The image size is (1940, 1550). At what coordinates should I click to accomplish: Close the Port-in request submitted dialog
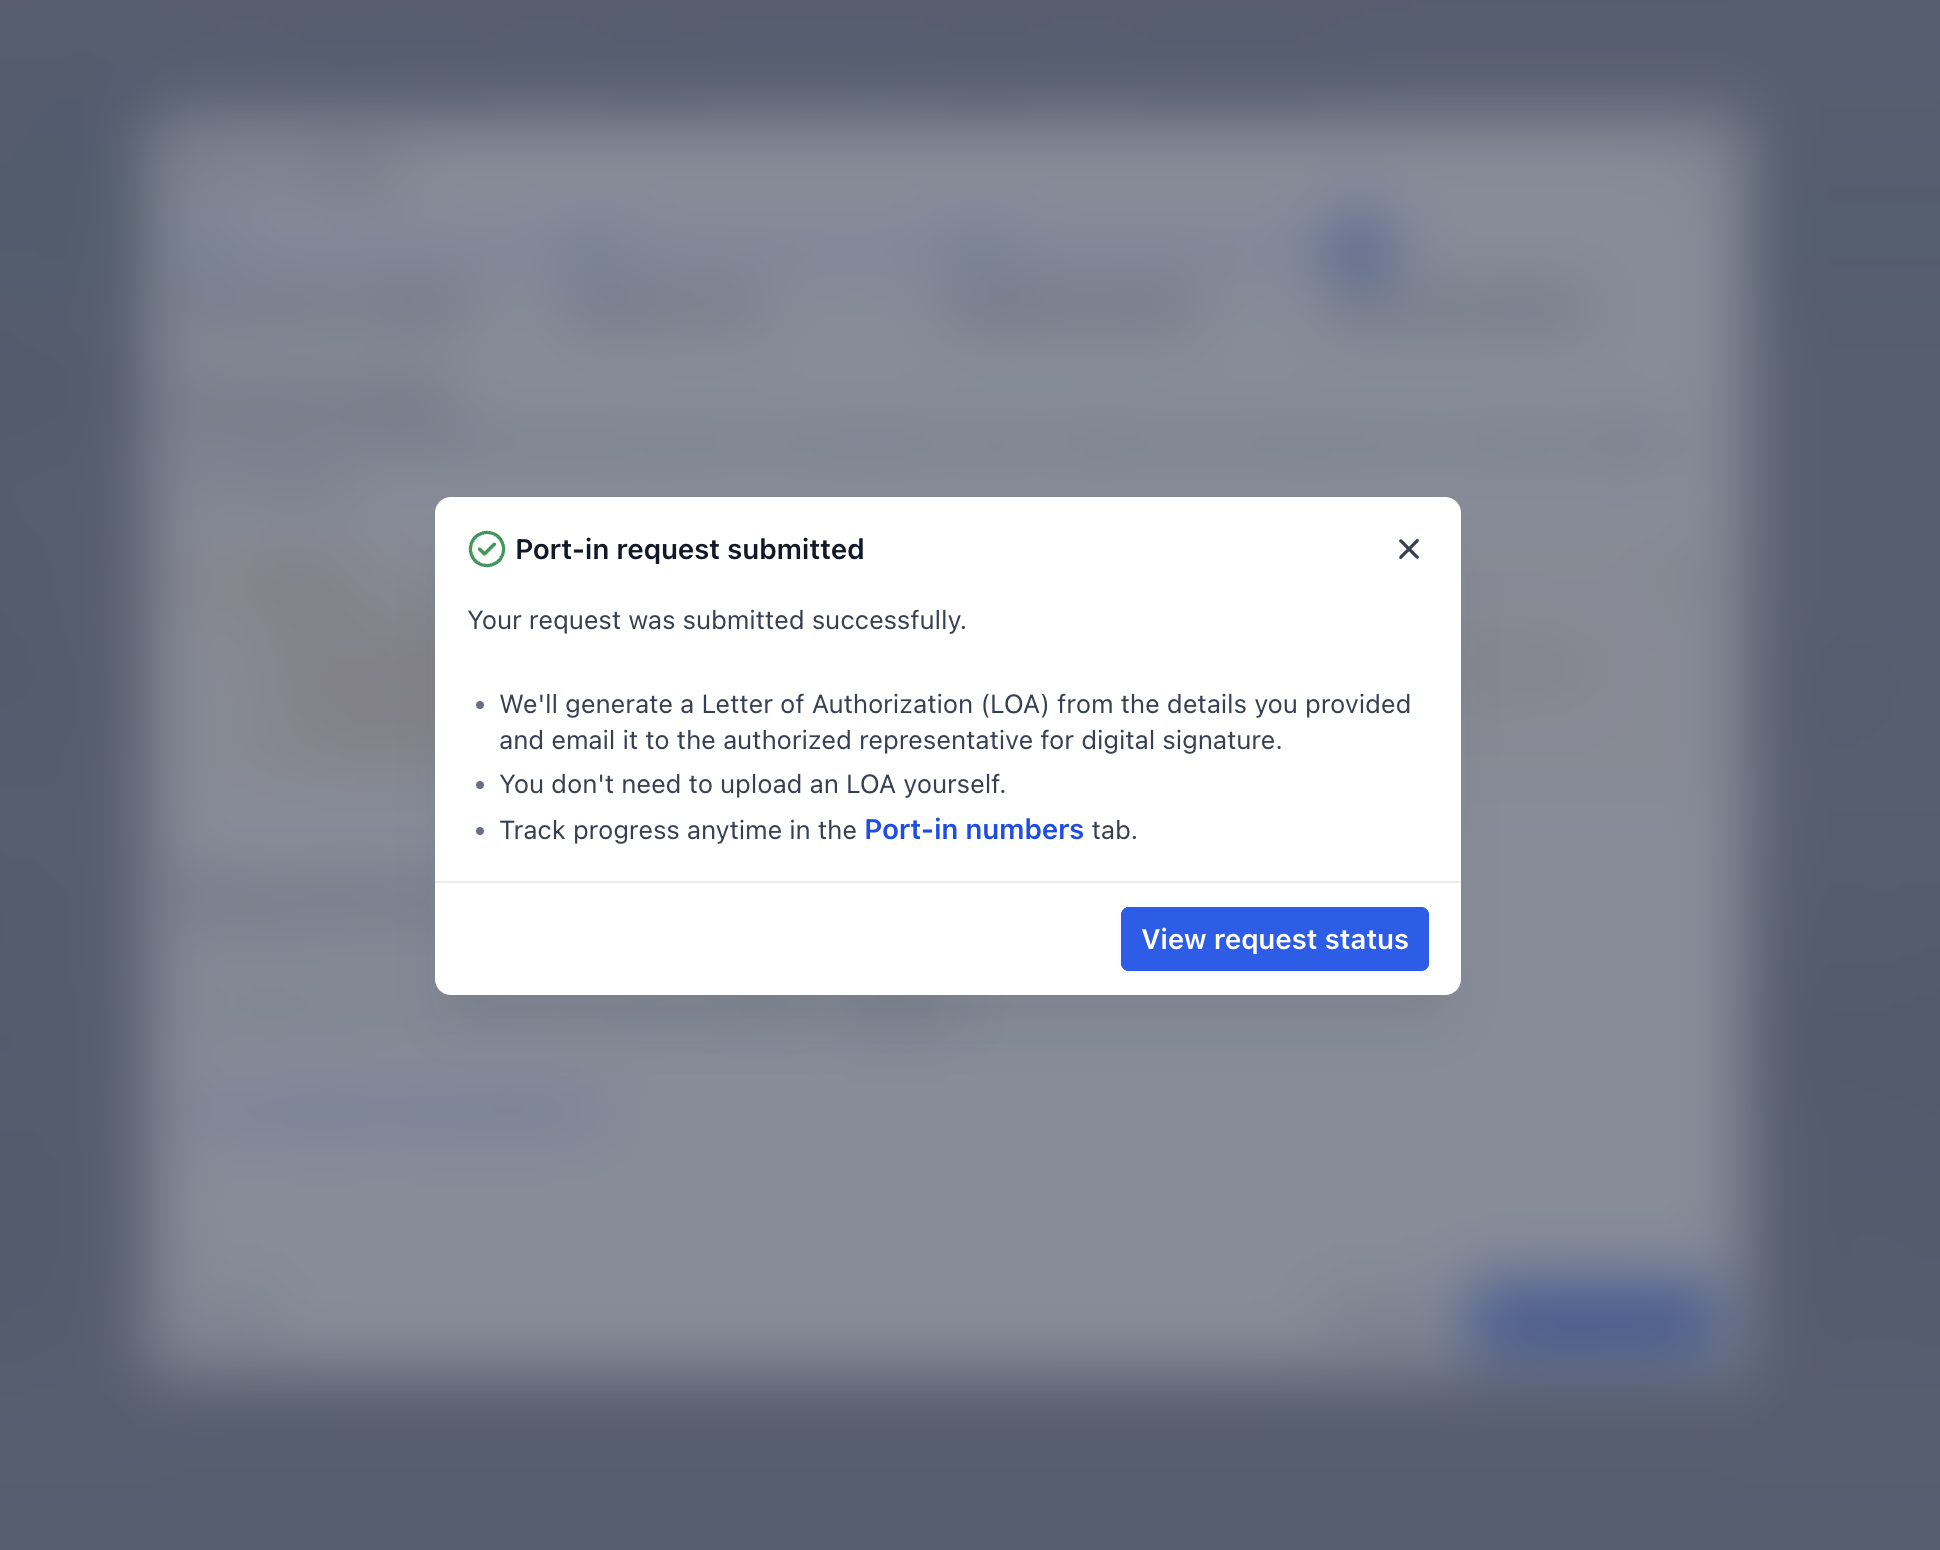(1408, 549)
